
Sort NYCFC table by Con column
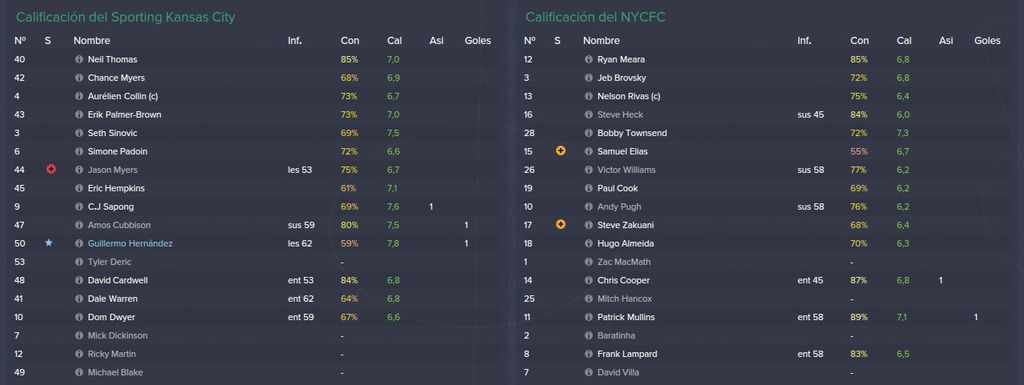tap(859, 40)
